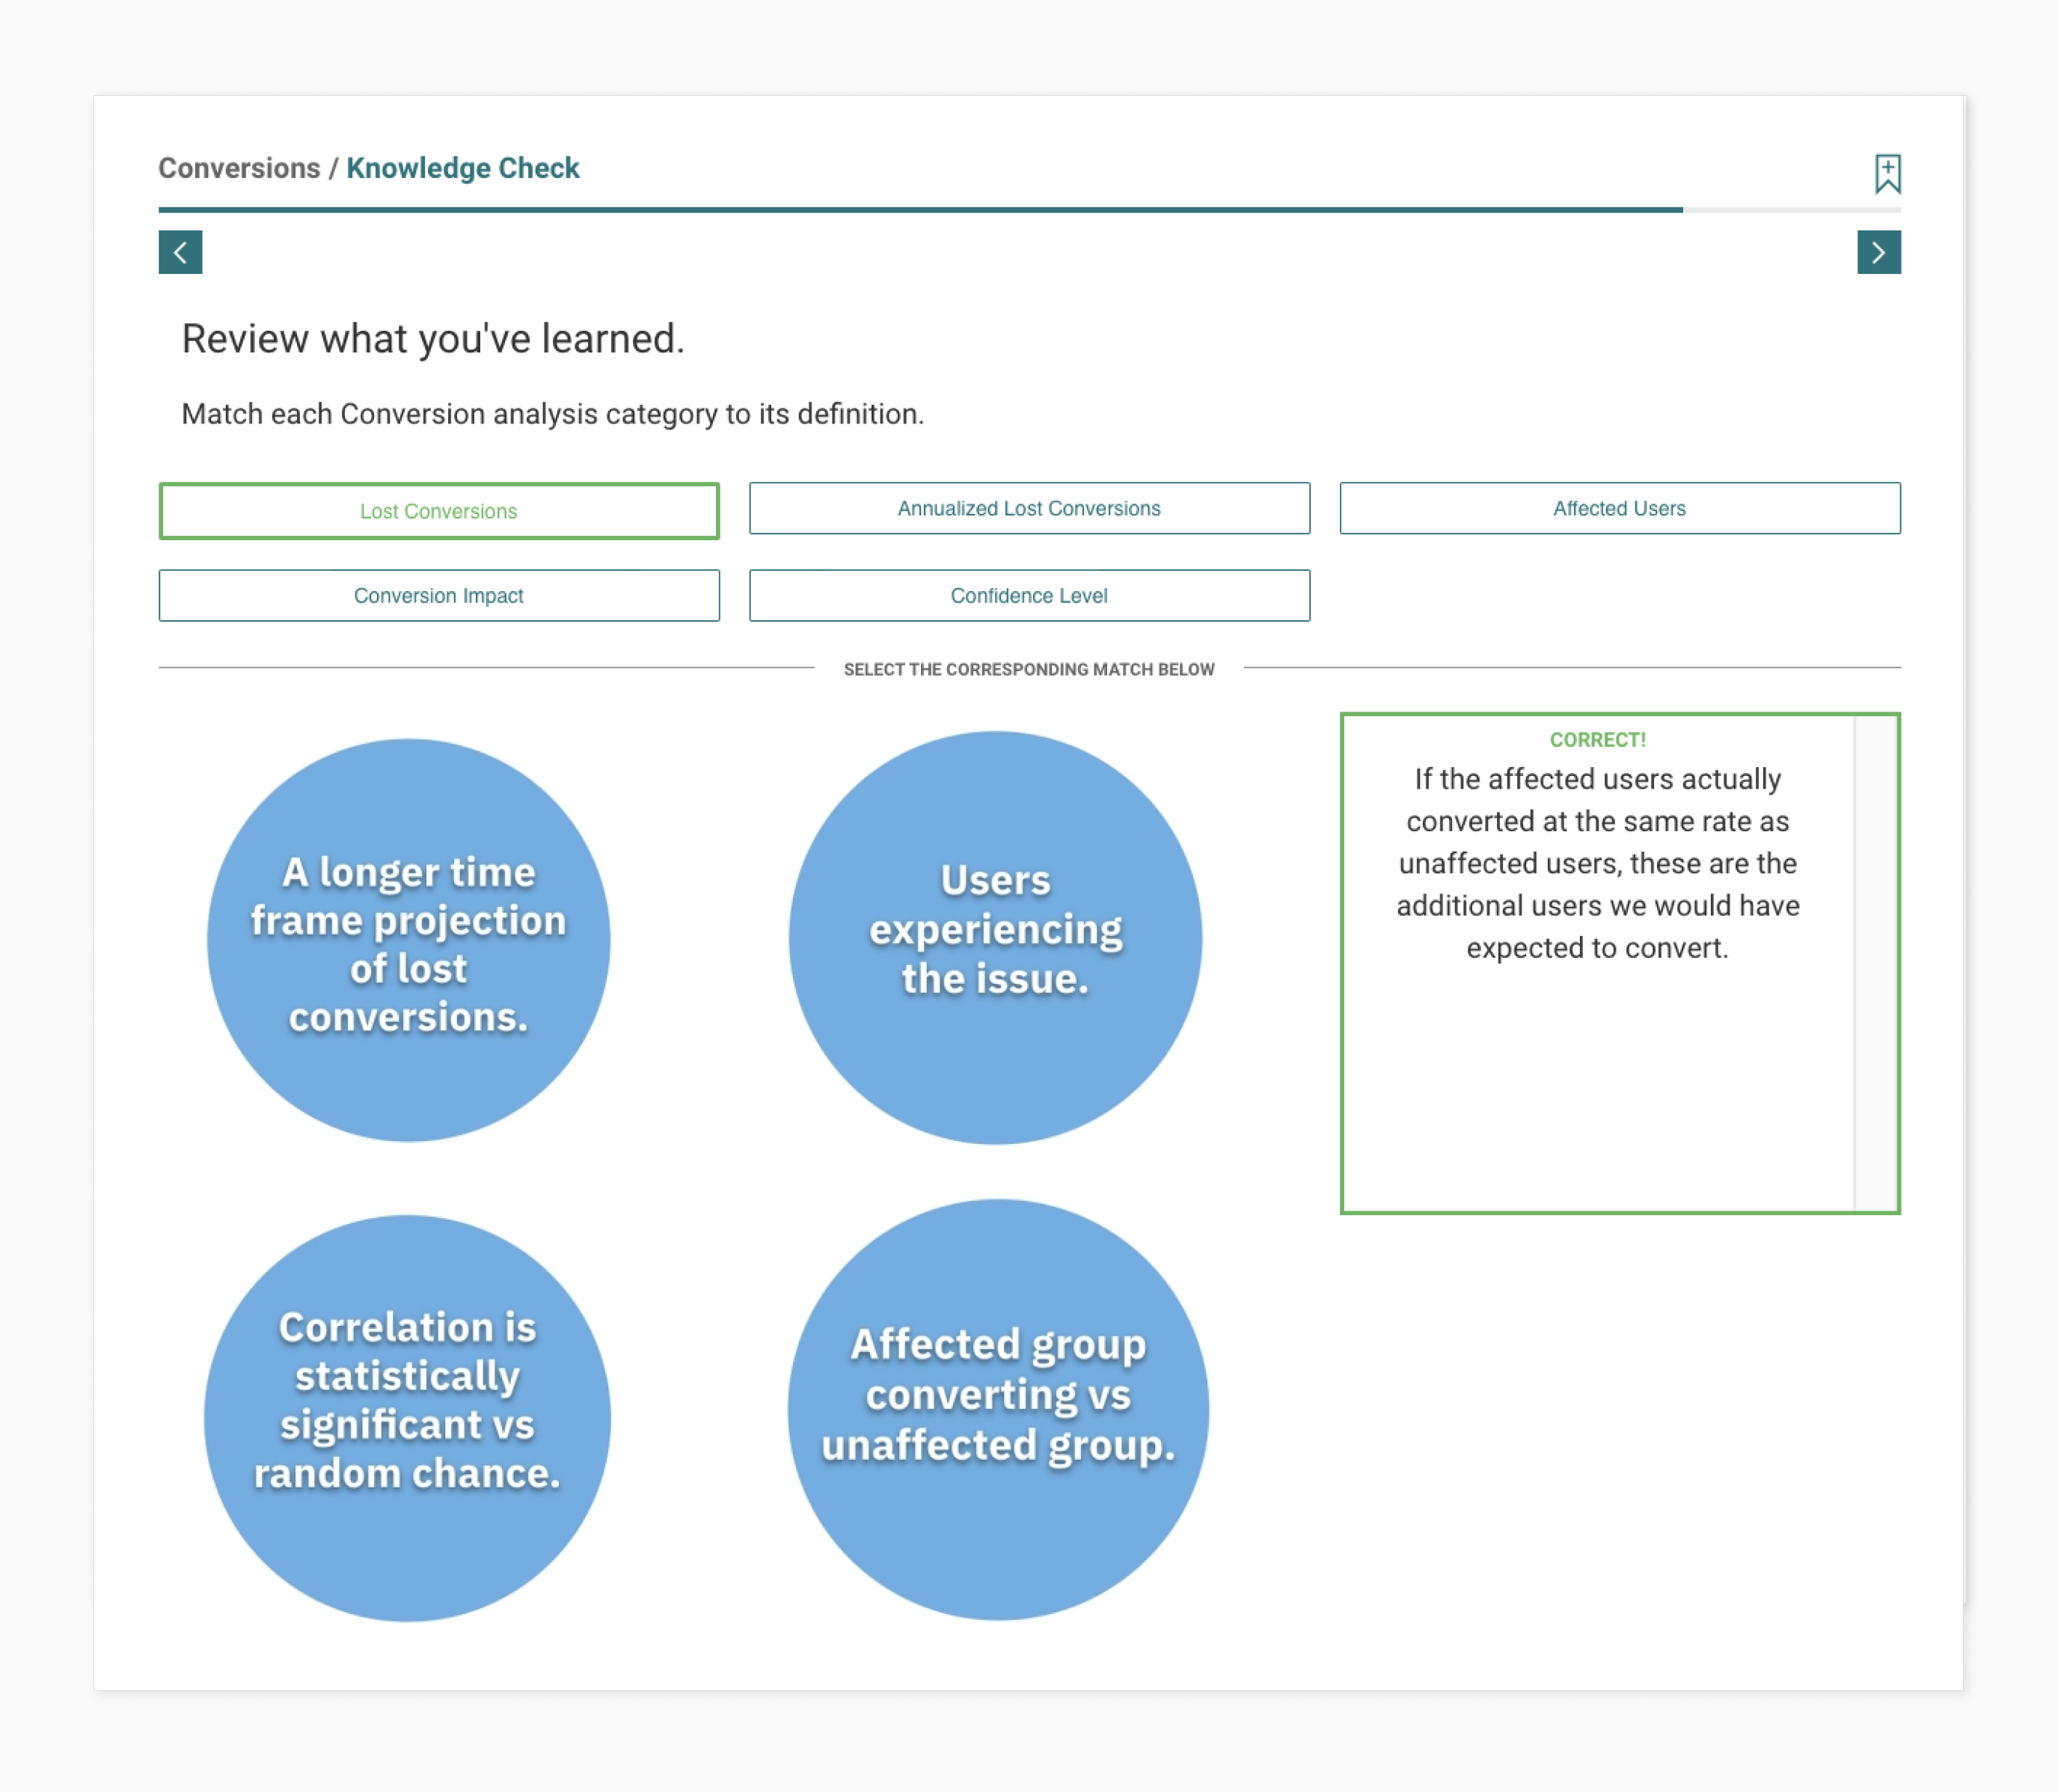Open the Conversions breadcrumb
The height and width of the screenshot is (1792, 2058).
pyautogui.click(x=239, y=168)
